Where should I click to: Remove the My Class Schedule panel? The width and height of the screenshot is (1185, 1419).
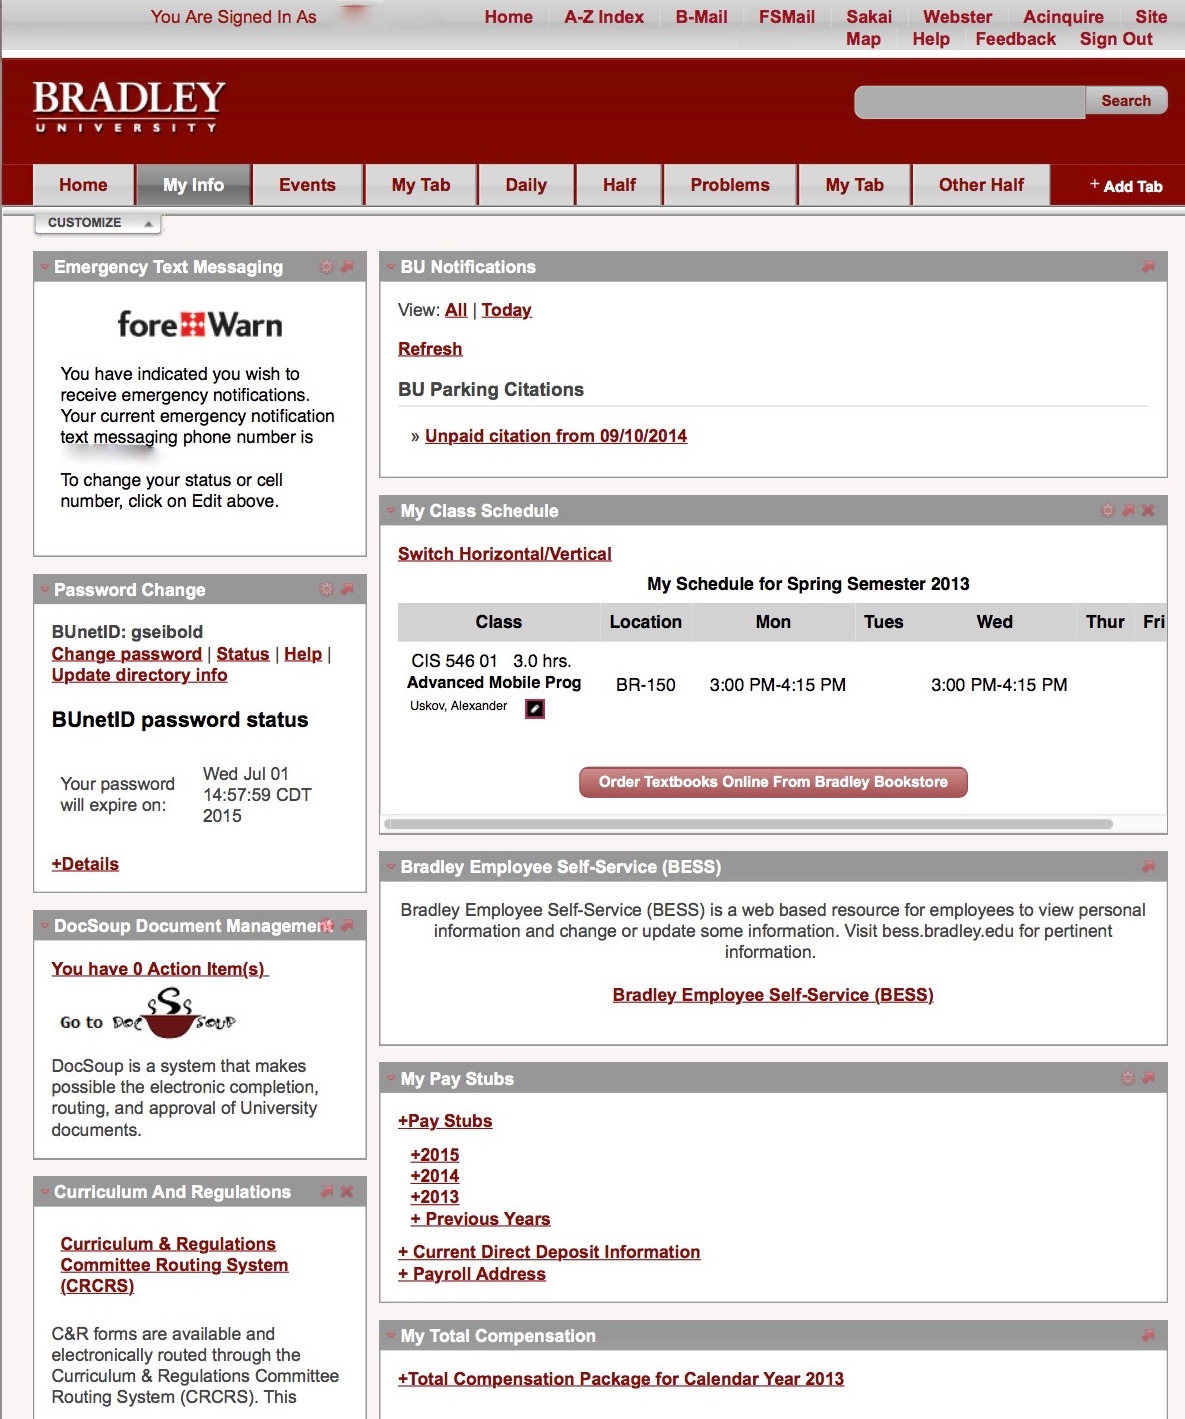point(1148,511)
